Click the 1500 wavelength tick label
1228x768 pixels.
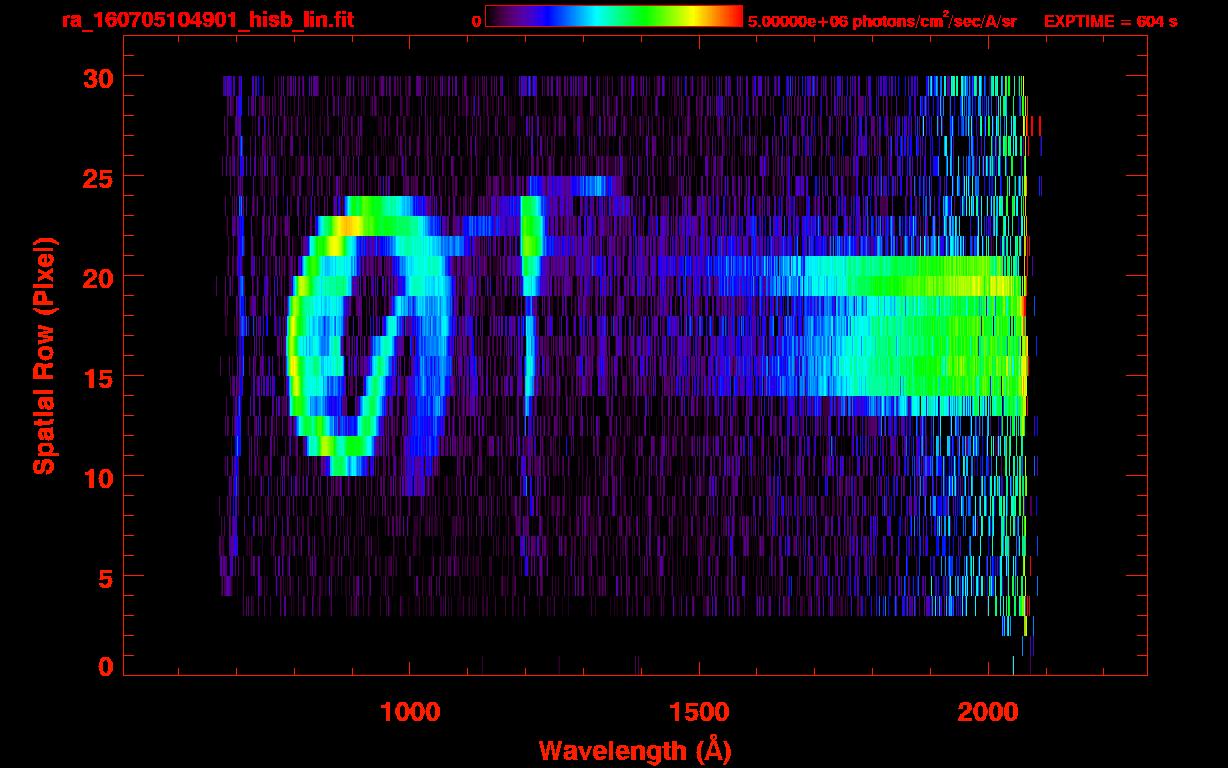click(699, 712)
